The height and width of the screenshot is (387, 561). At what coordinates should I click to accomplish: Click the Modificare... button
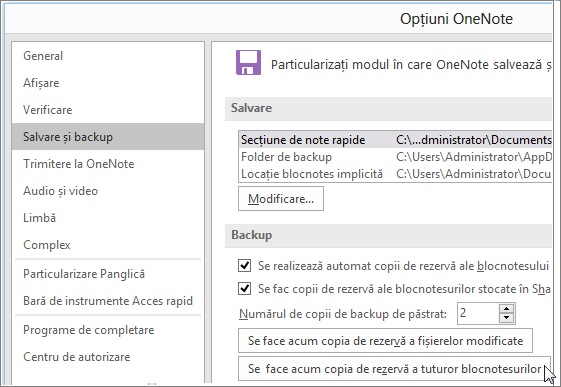click(x=281, y=199)
